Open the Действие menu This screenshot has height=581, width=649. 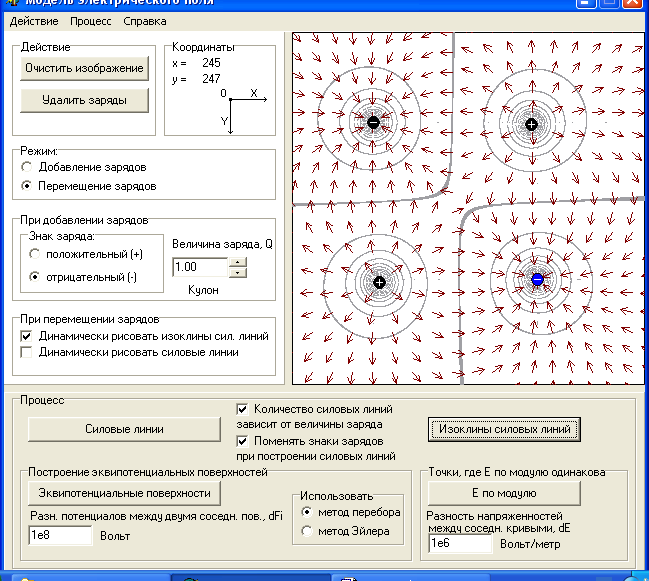34,21
